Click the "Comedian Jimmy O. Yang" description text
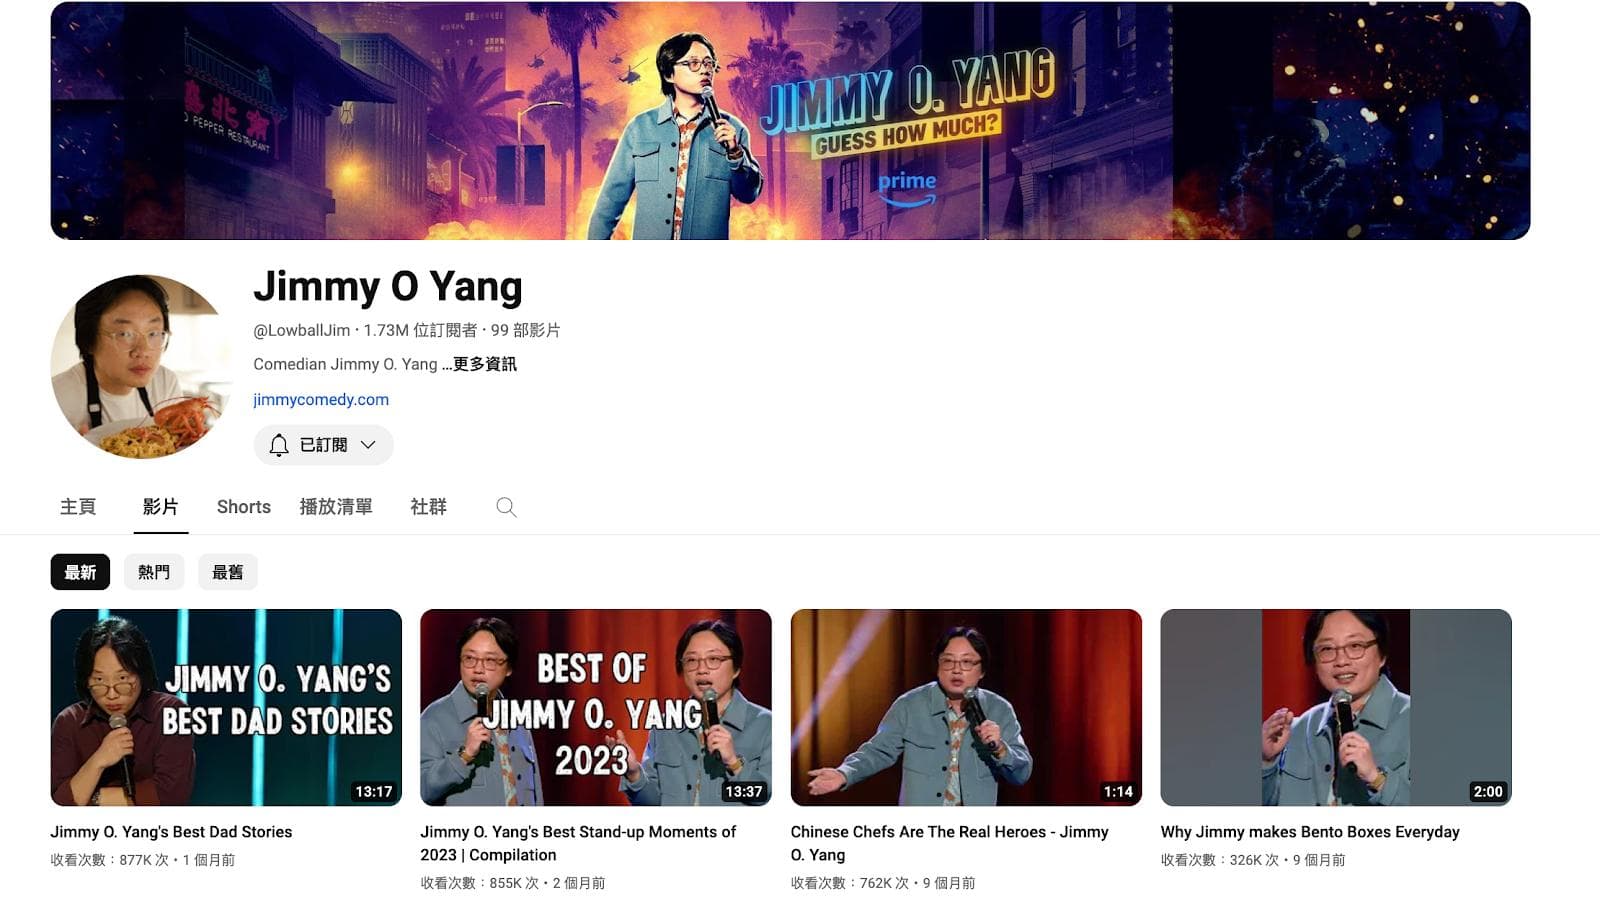This screenshot has width=1600, height=911. pyautogui.click(x=345, y=364)
